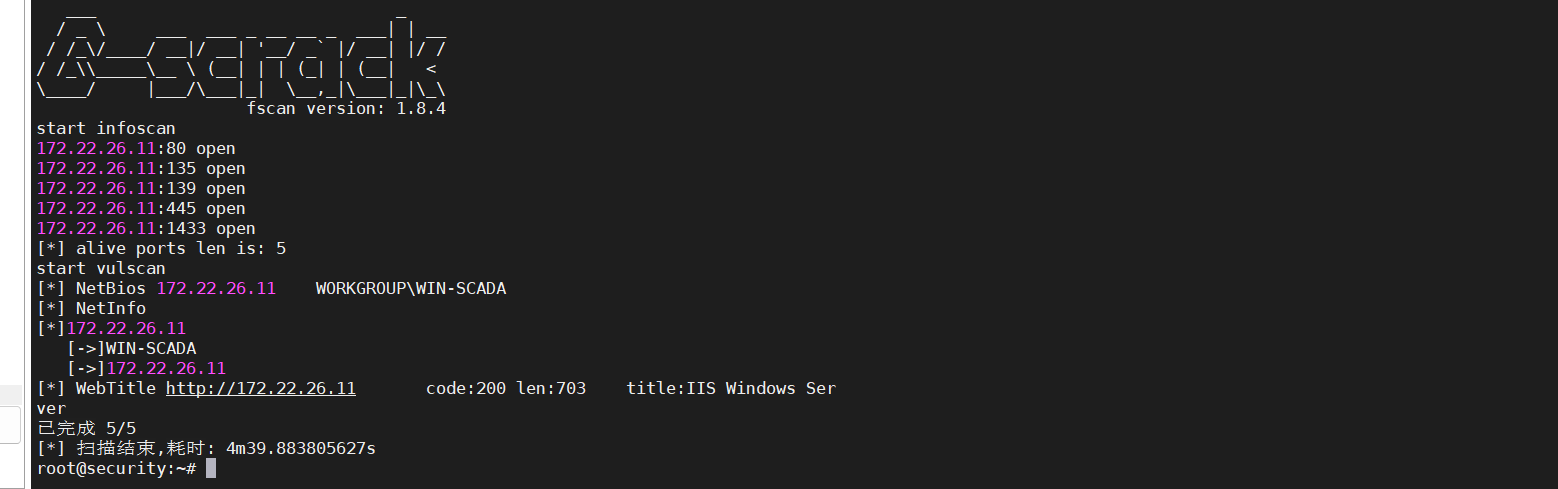The width and height of the screenshot is (1558, 489).
Task: Click the port 139 open result line
Action: click(140, 188)
